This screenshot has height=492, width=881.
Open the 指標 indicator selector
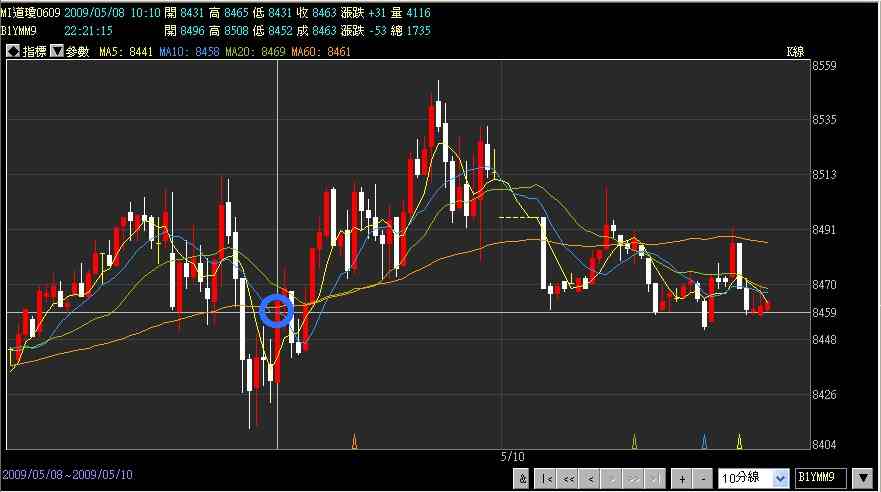pyautogui.click(x=34, y=52)
